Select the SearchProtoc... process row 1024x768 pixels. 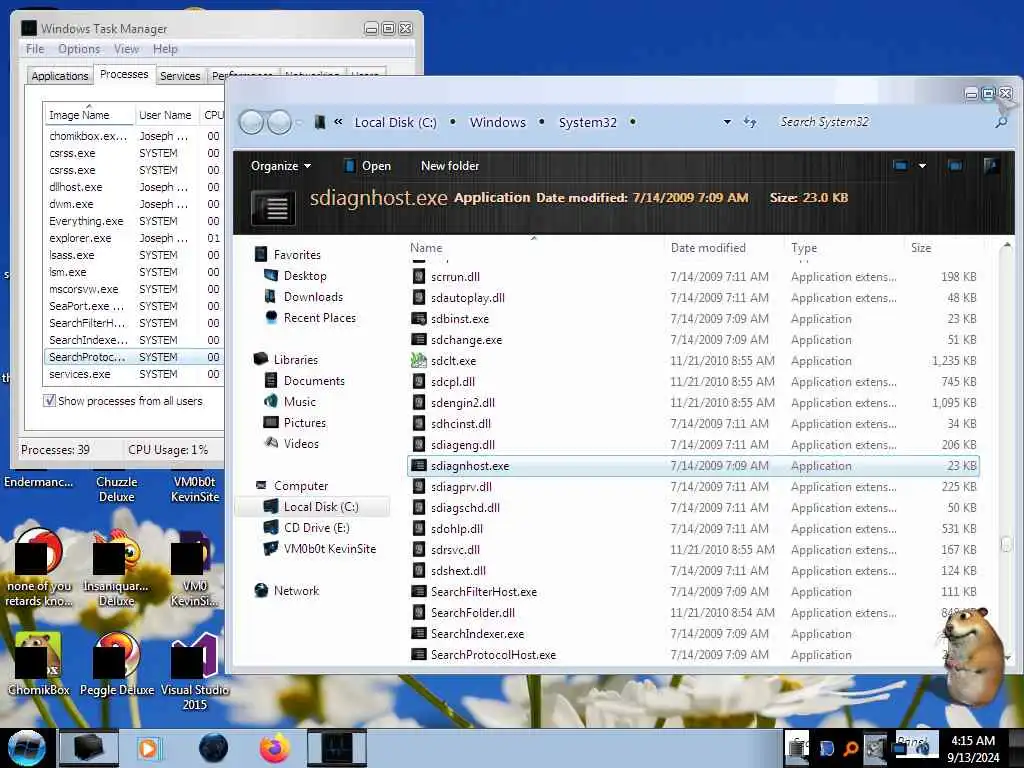133,357
